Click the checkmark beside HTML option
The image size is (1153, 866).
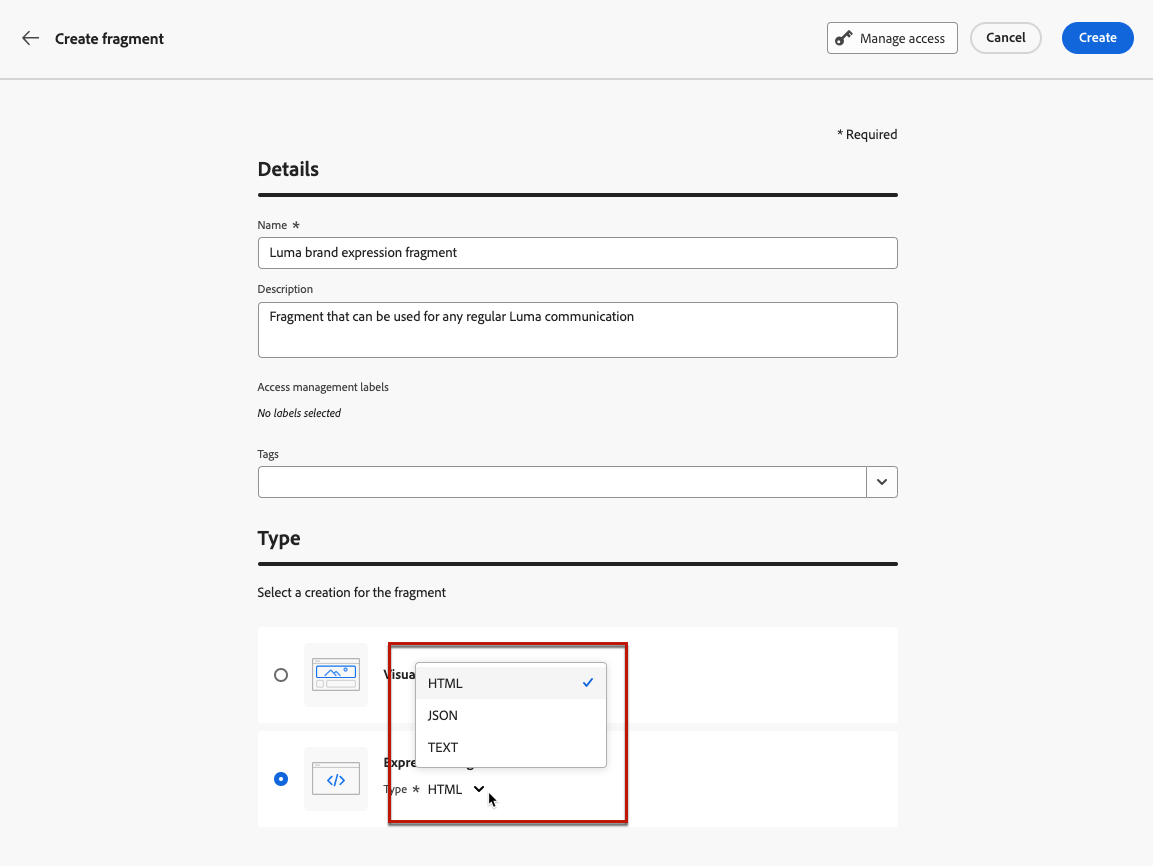click(x=588, y=683)
